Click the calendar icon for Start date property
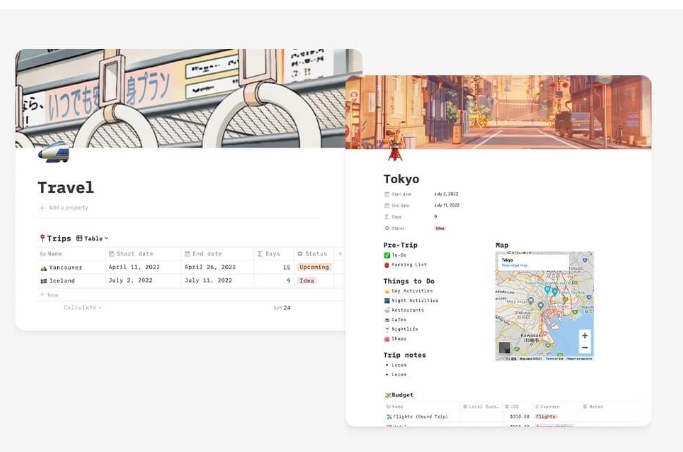Viewport: 683px width, 452px height. point(386,194)
